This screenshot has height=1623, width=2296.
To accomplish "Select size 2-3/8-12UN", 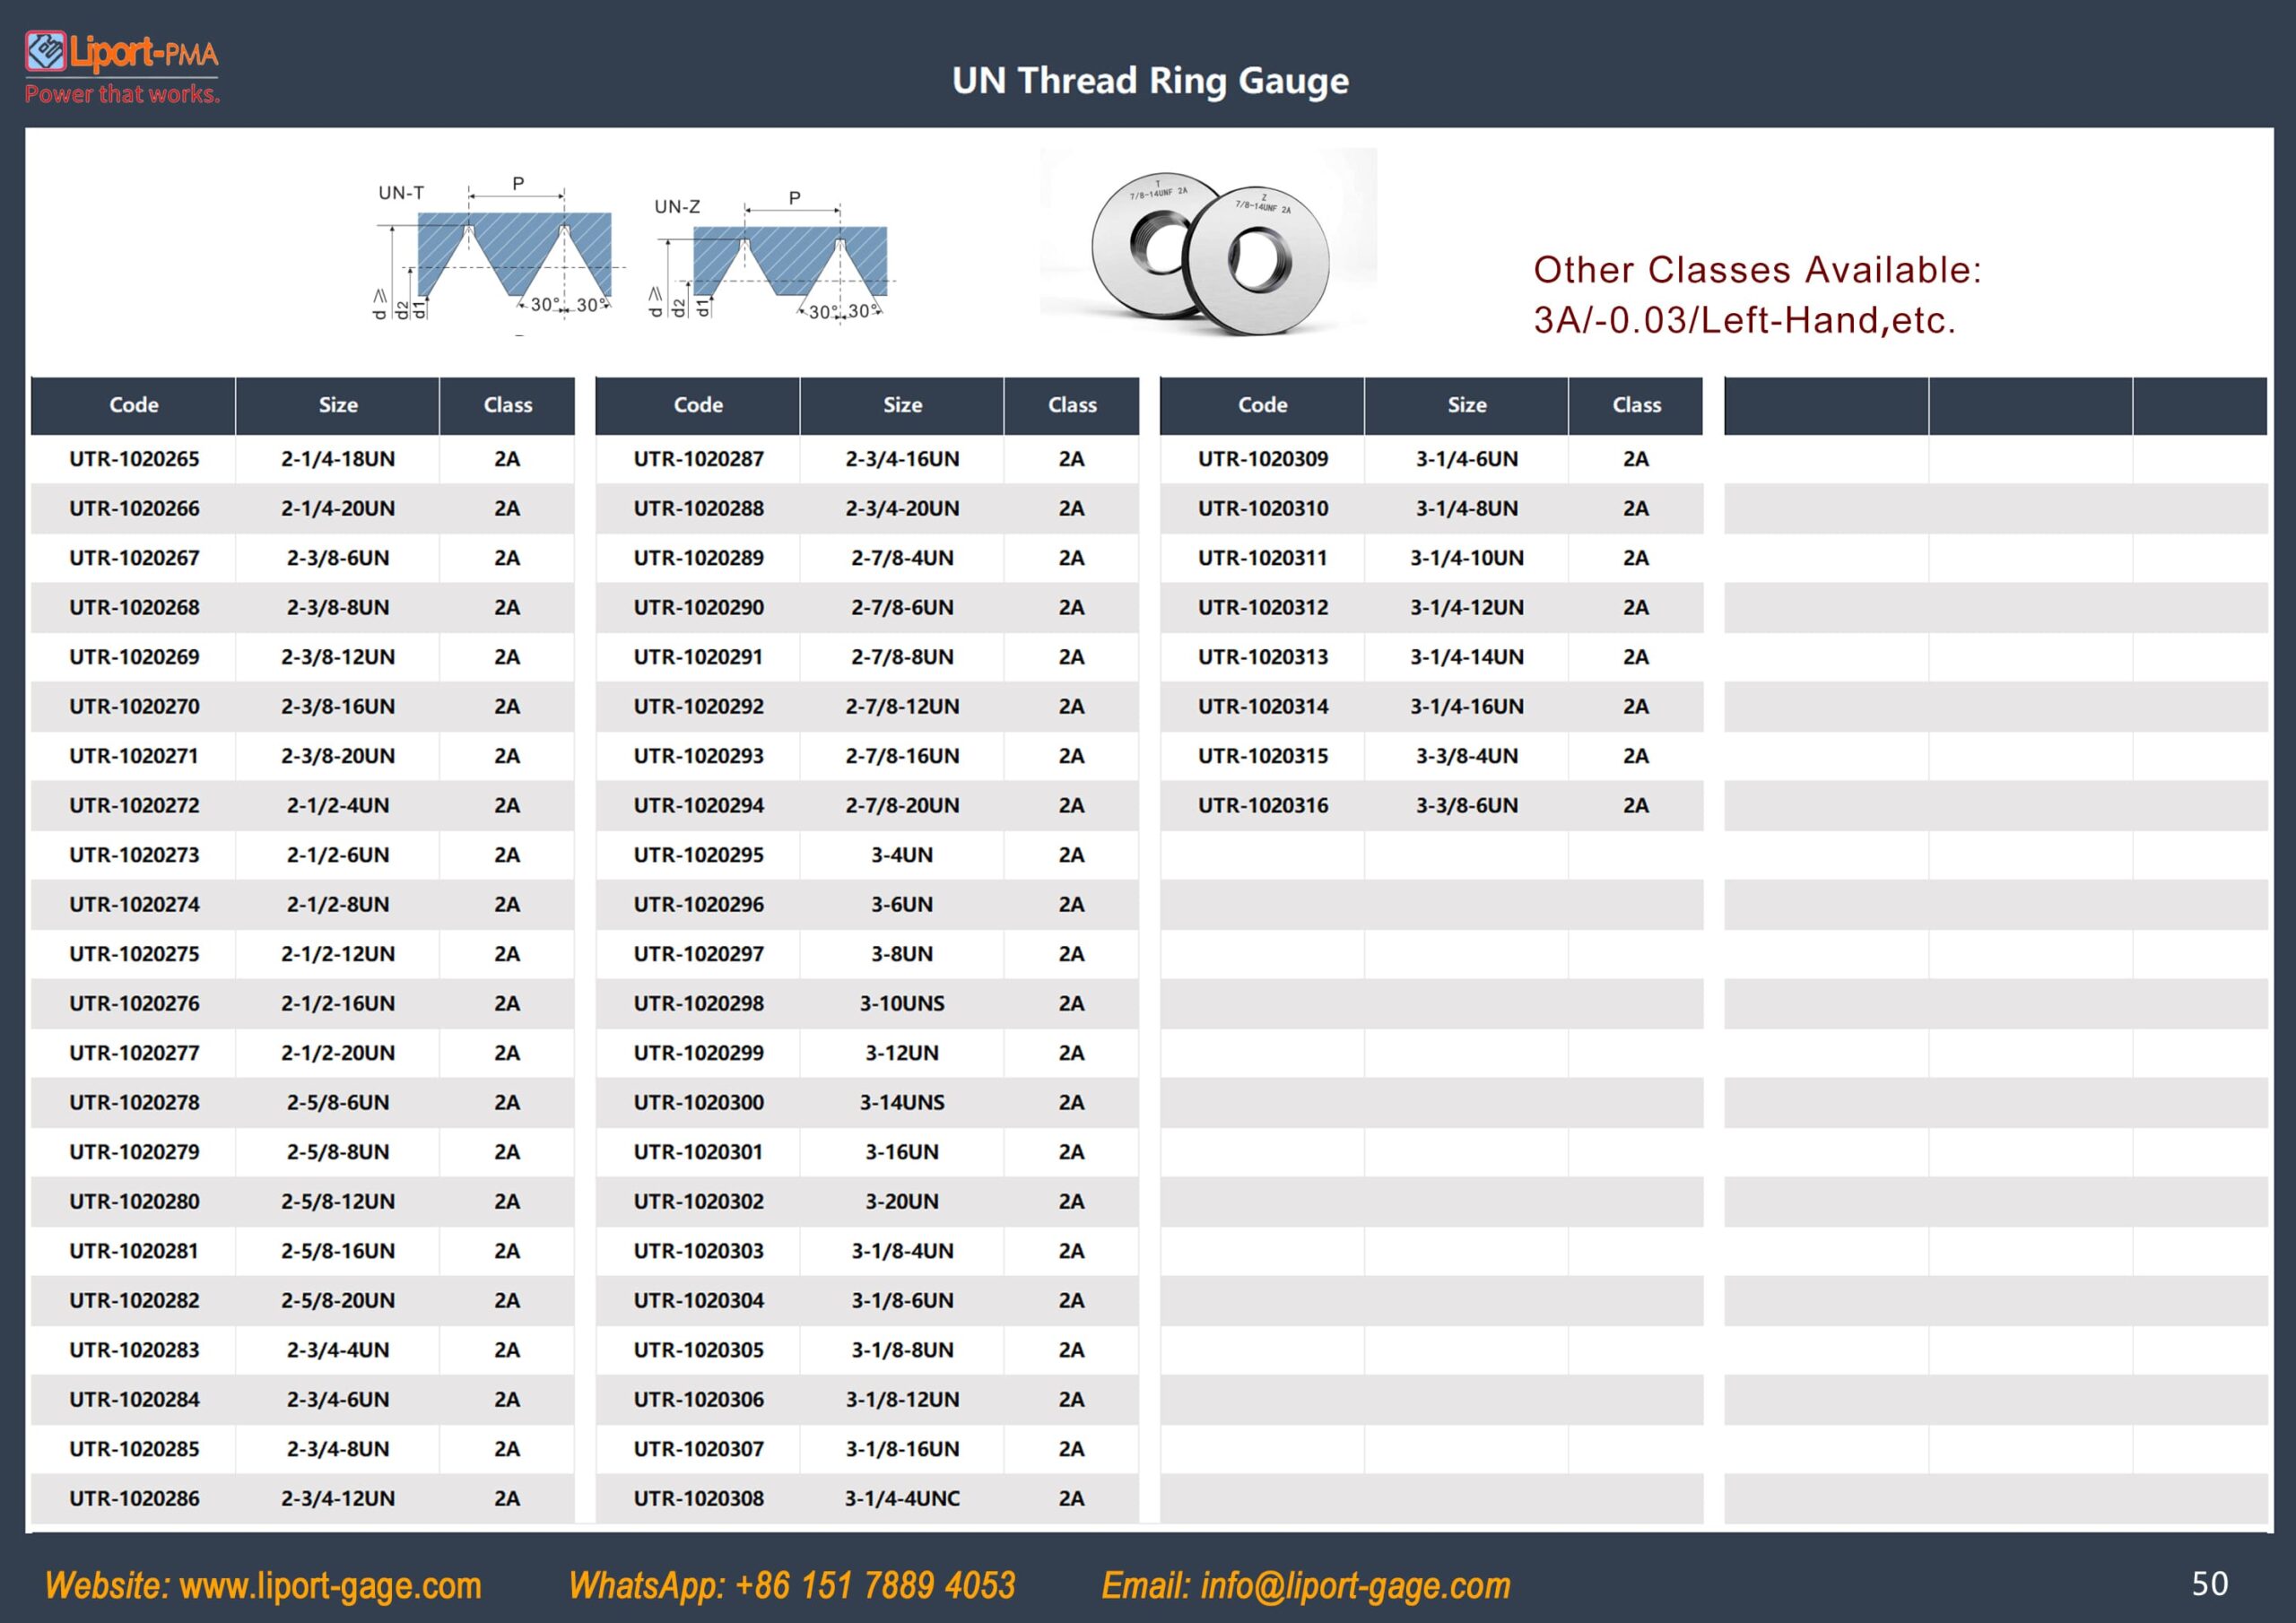I will point(338,657).
